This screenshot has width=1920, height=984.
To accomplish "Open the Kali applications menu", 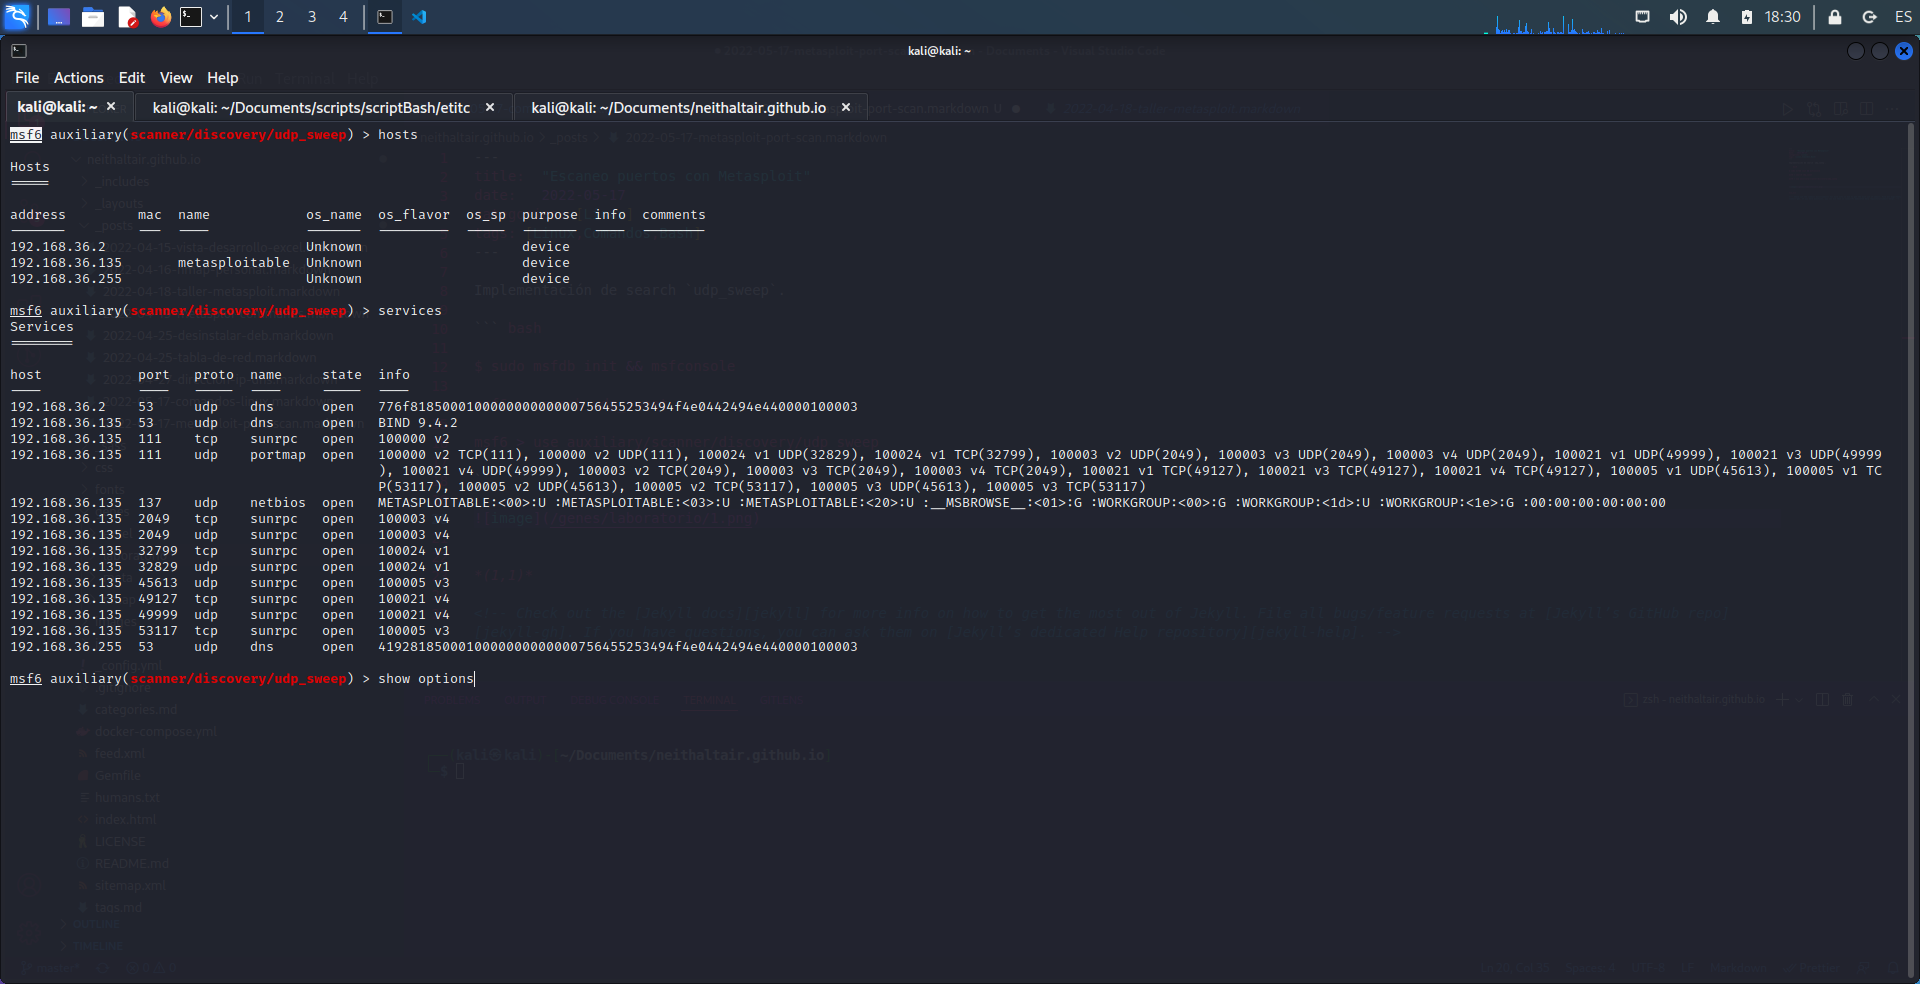I will point(18,17).
